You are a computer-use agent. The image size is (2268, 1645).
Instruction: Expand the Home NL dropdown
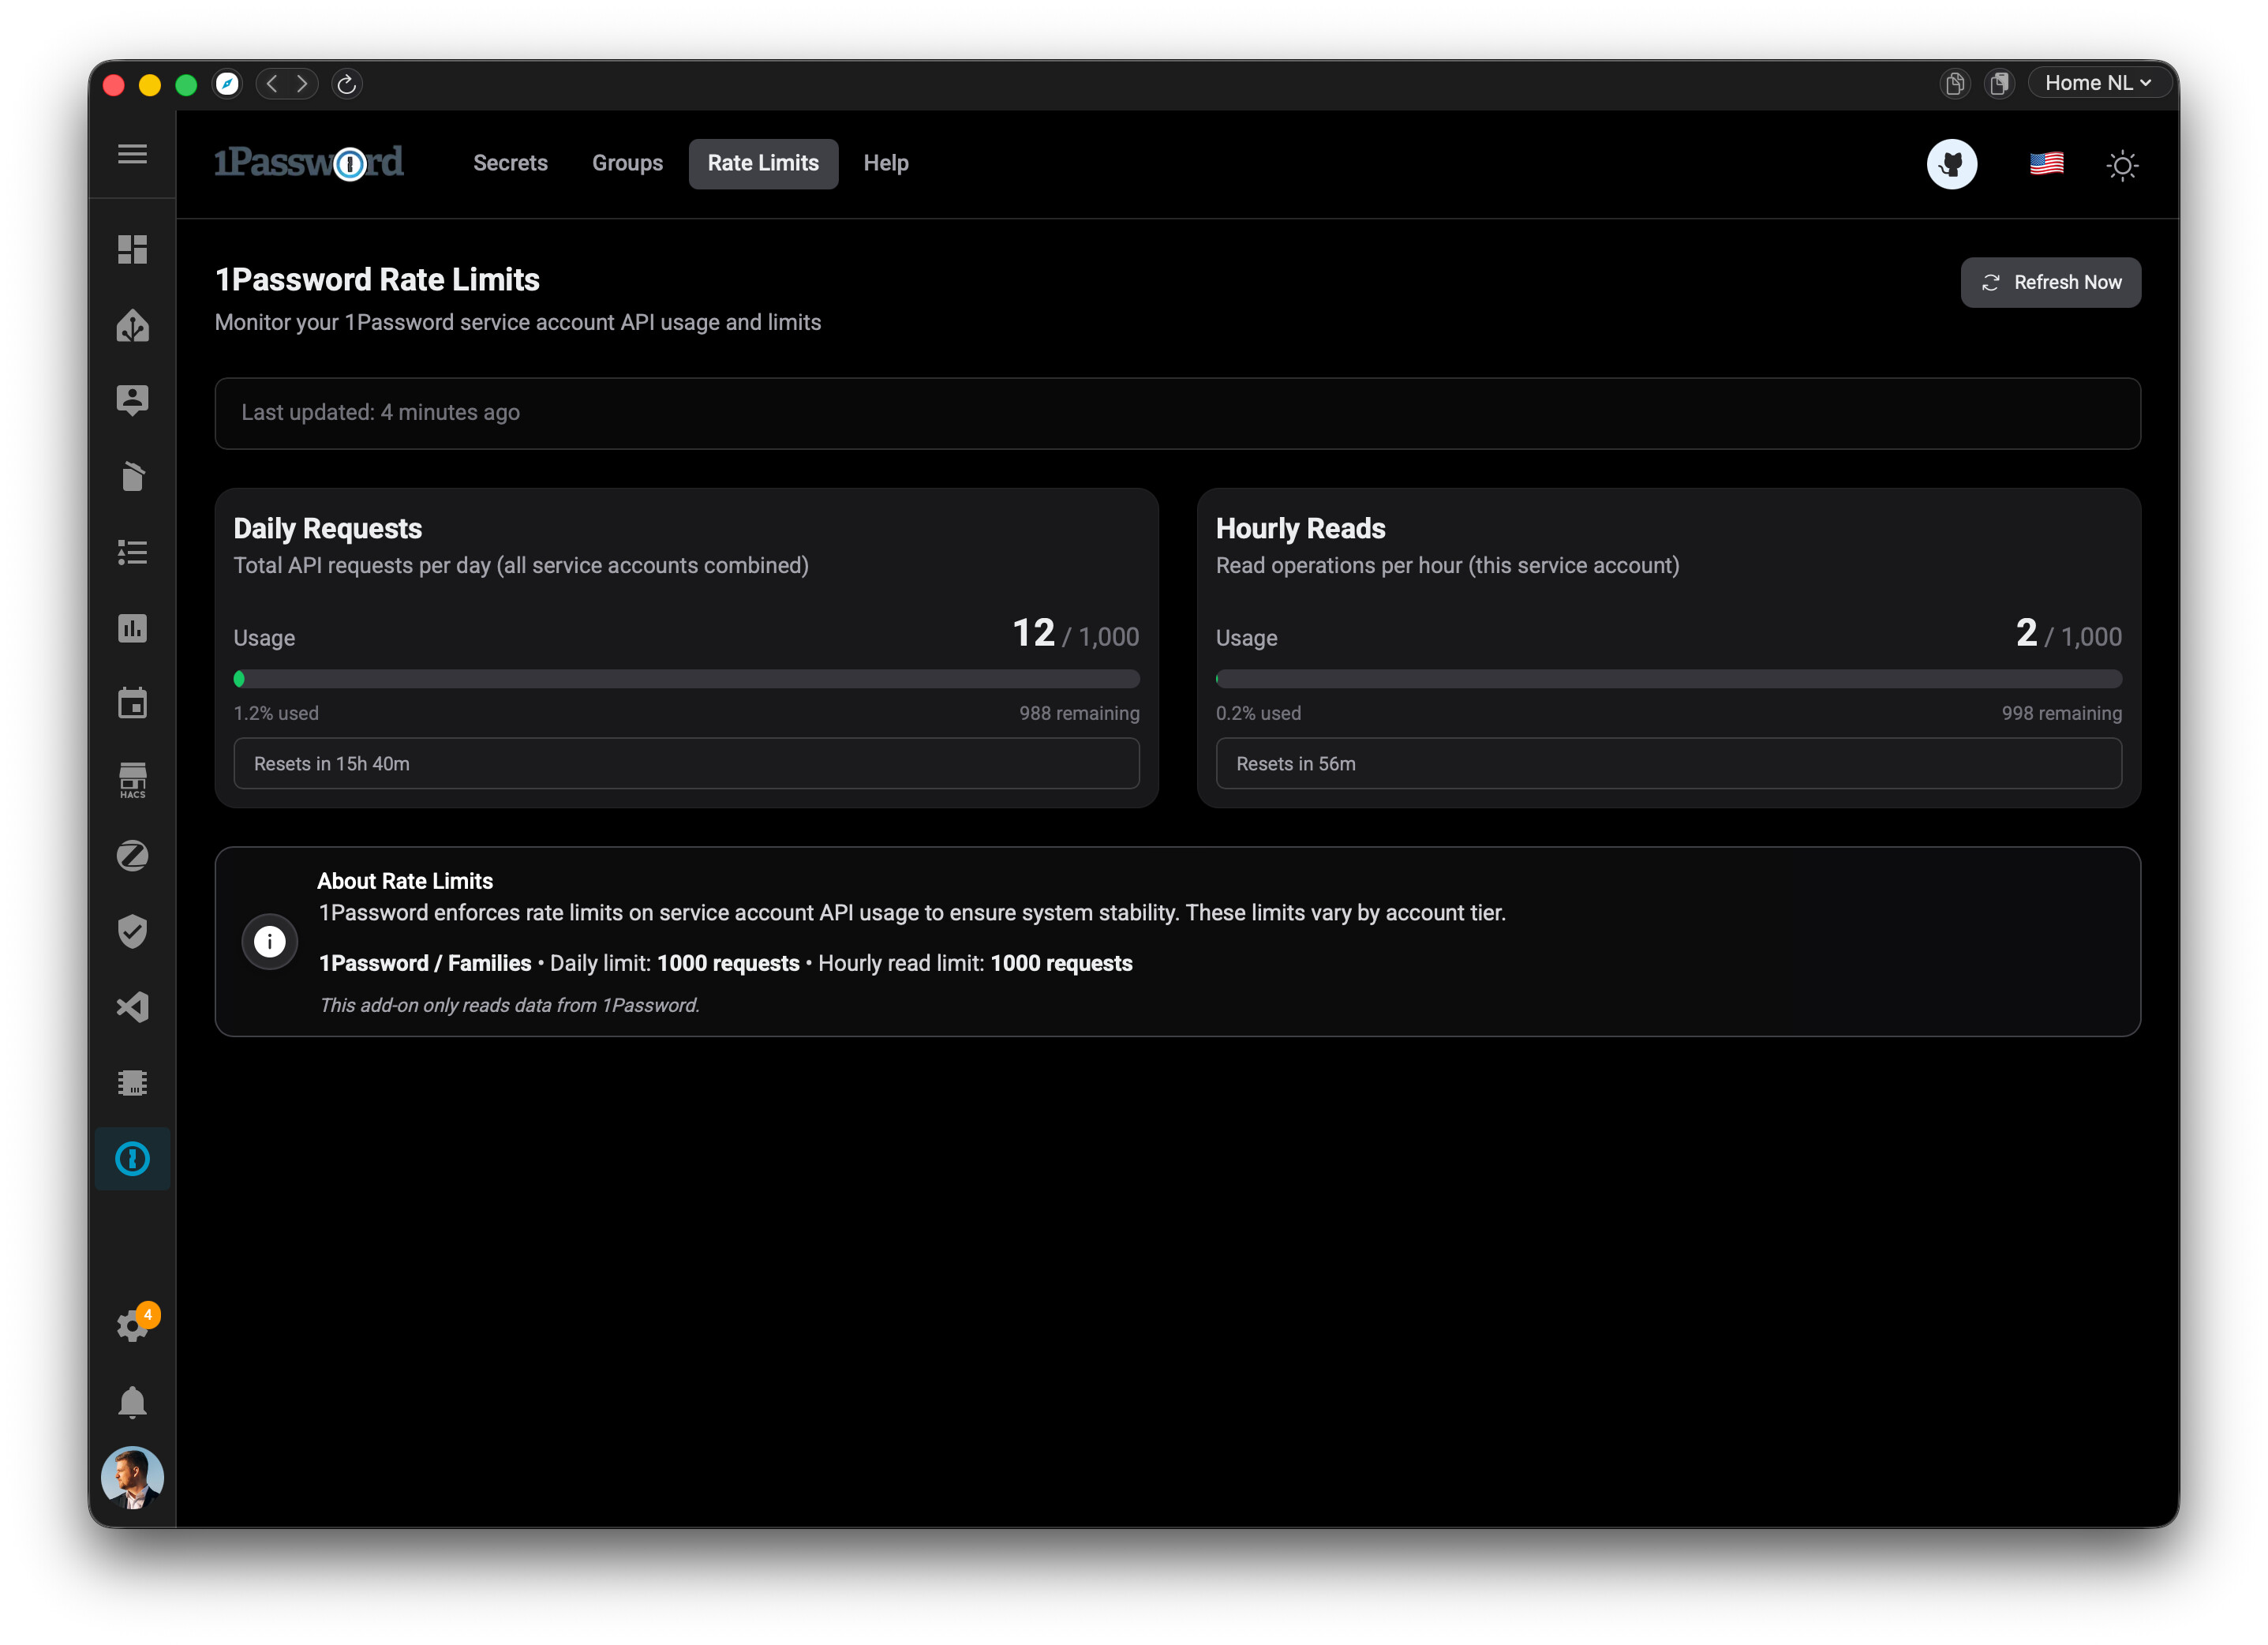click(x=2097, y=83)
